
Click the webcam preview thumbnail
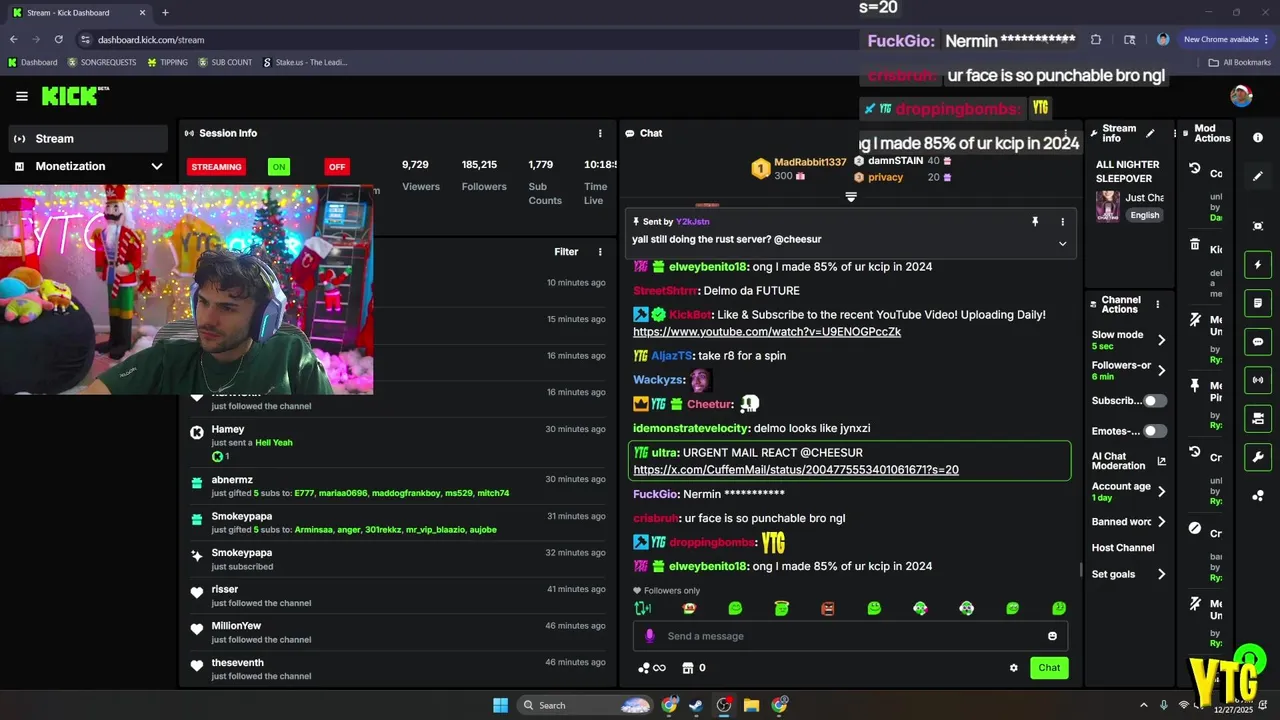[186, 289]
